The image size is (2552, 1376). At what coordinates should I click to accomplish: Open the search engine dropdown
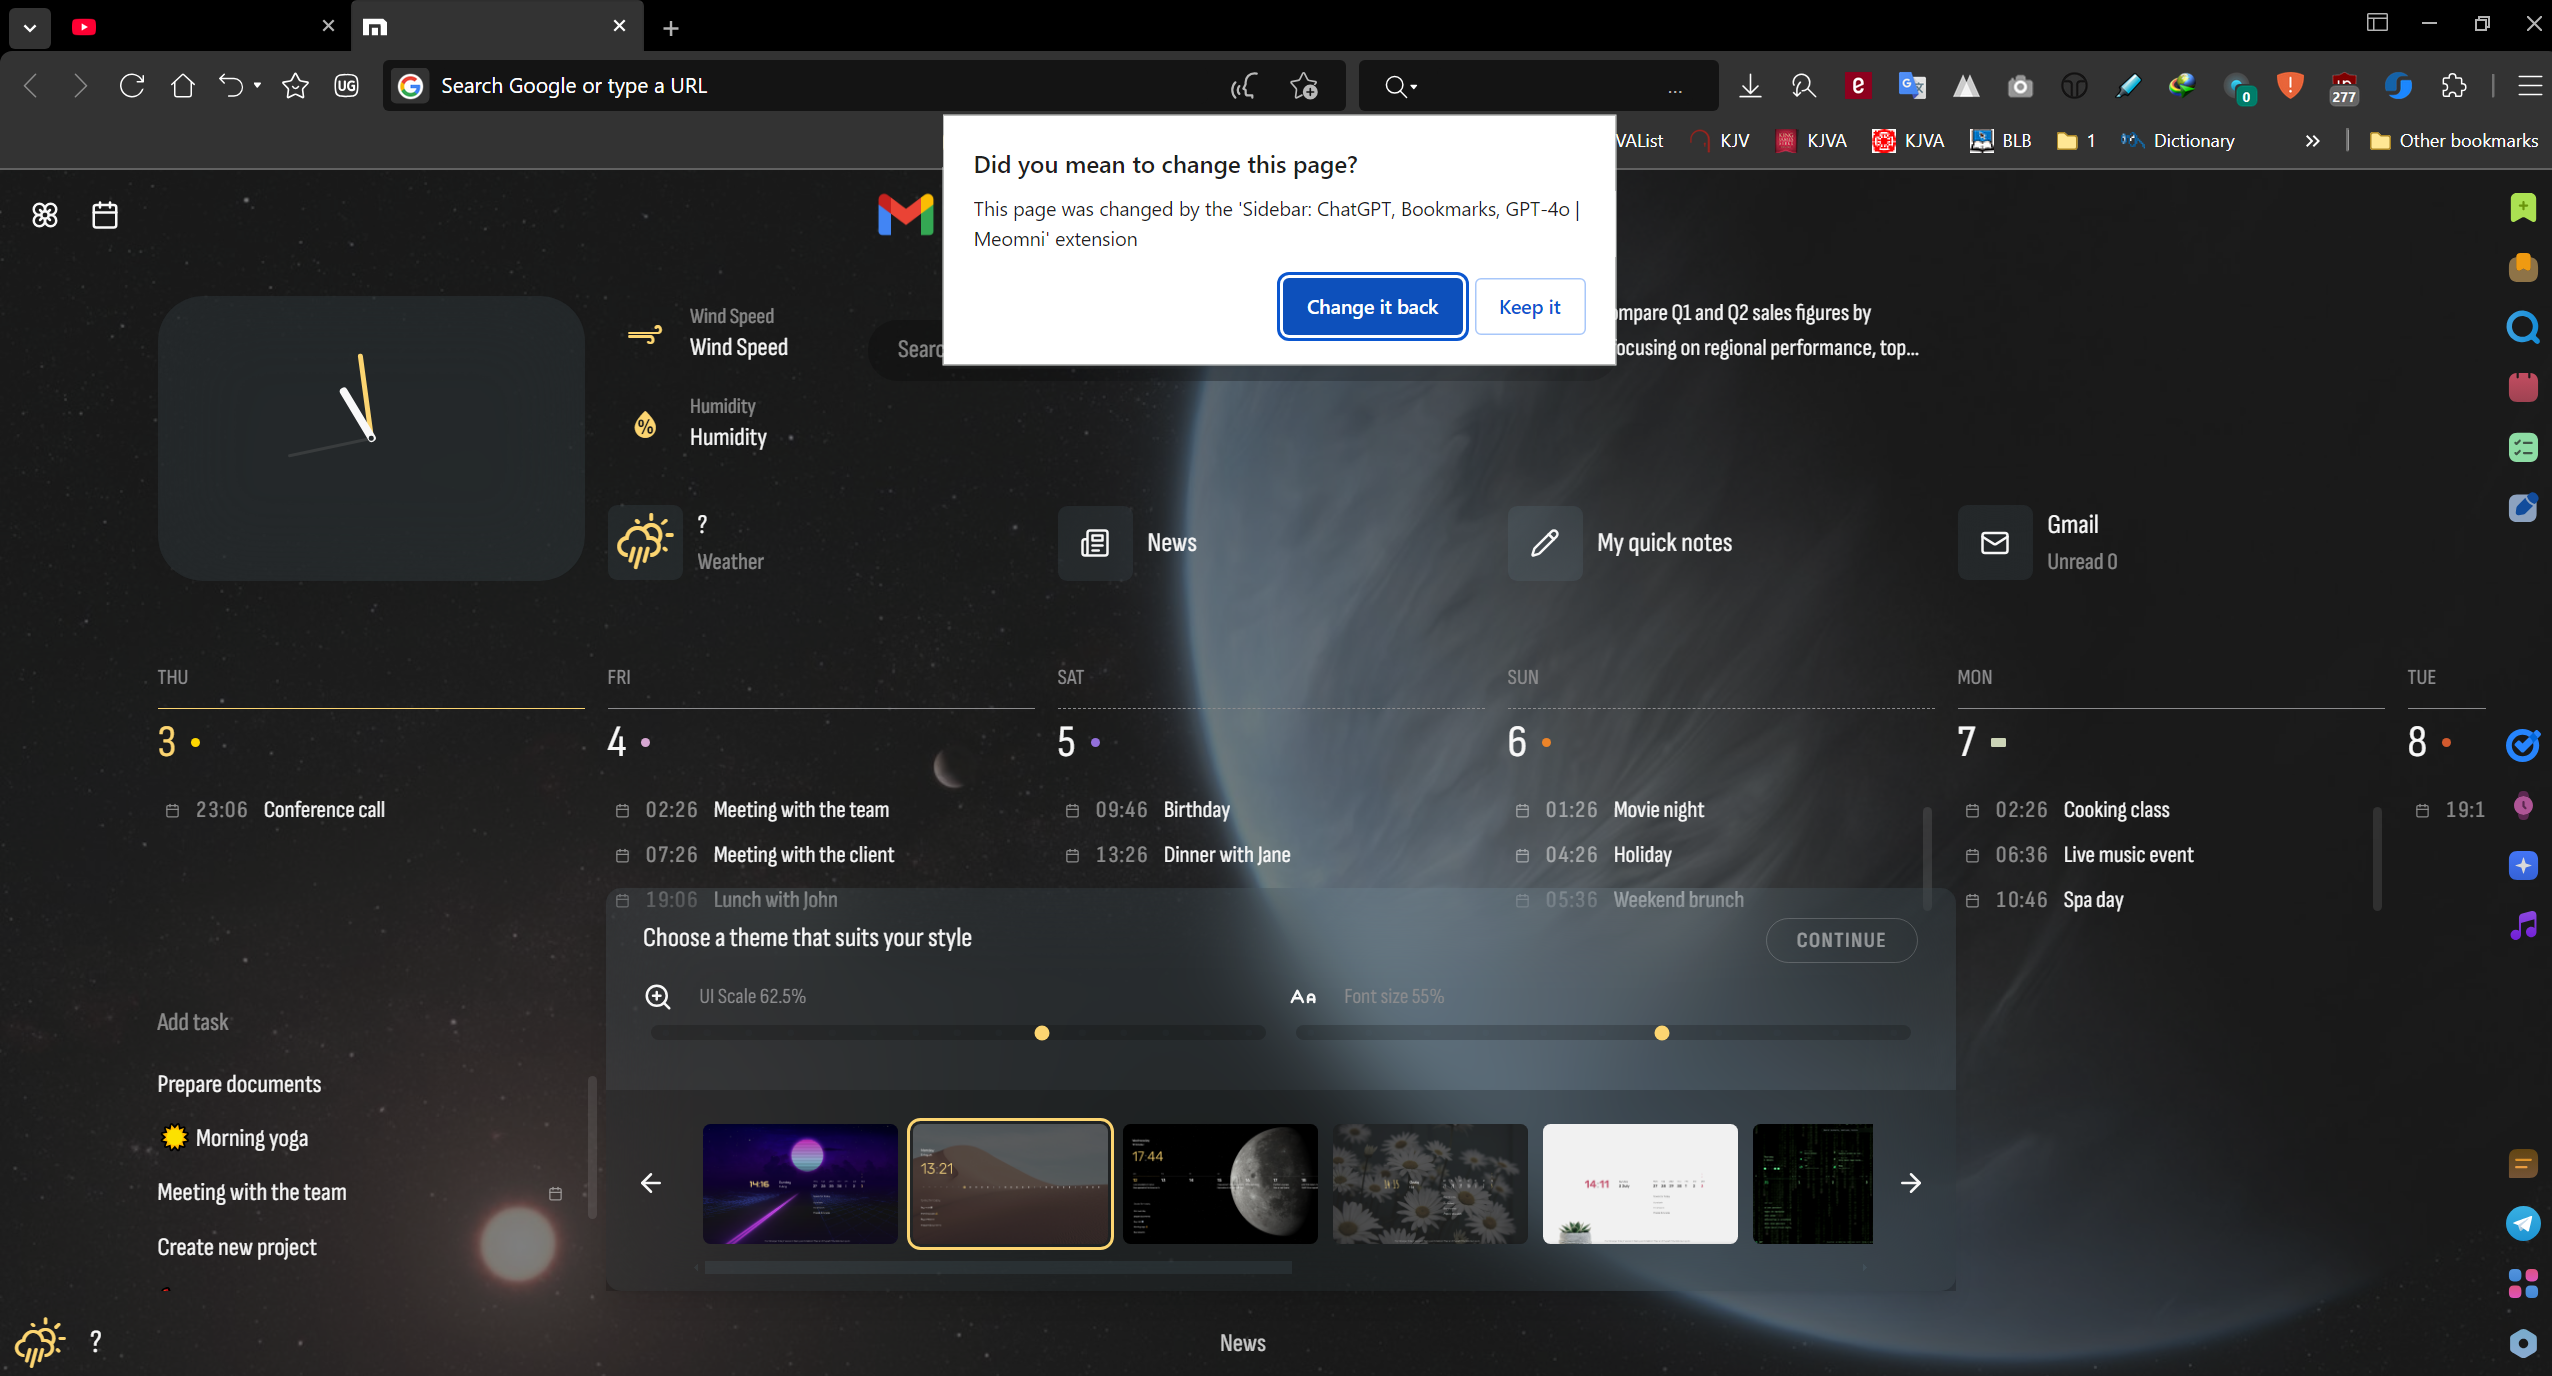[1402, 86]
